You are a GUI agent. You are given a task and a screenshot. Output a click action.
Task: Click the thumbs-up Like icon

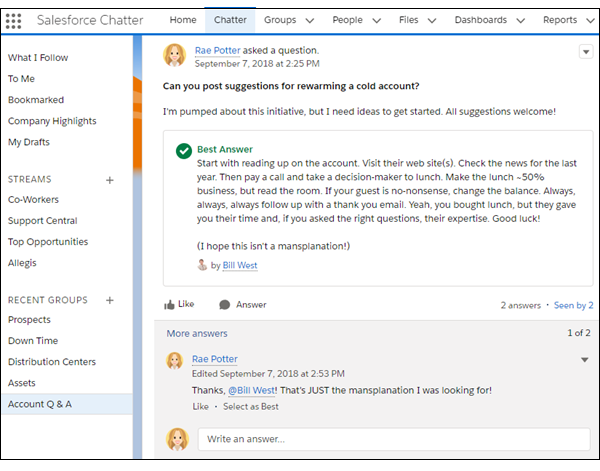click(x=169, y=305)
